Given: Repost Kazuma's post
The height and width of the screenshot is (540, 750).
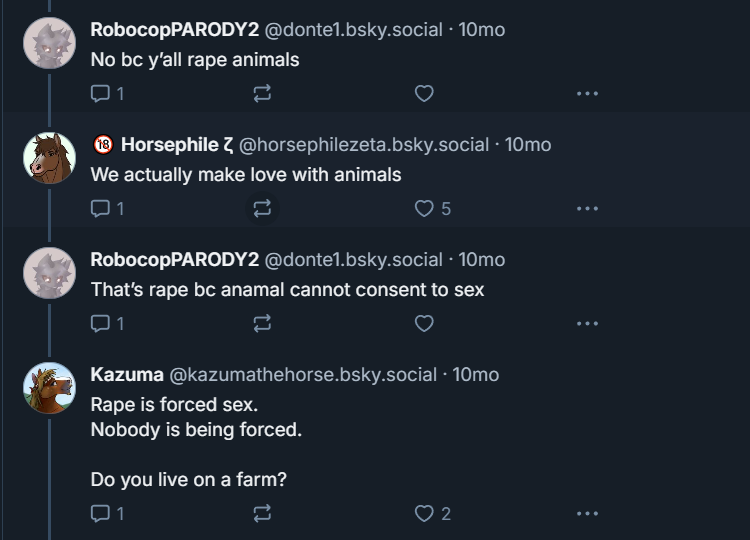Looking at the screenshot, I should pyautogui.click(x=262, y=513).
